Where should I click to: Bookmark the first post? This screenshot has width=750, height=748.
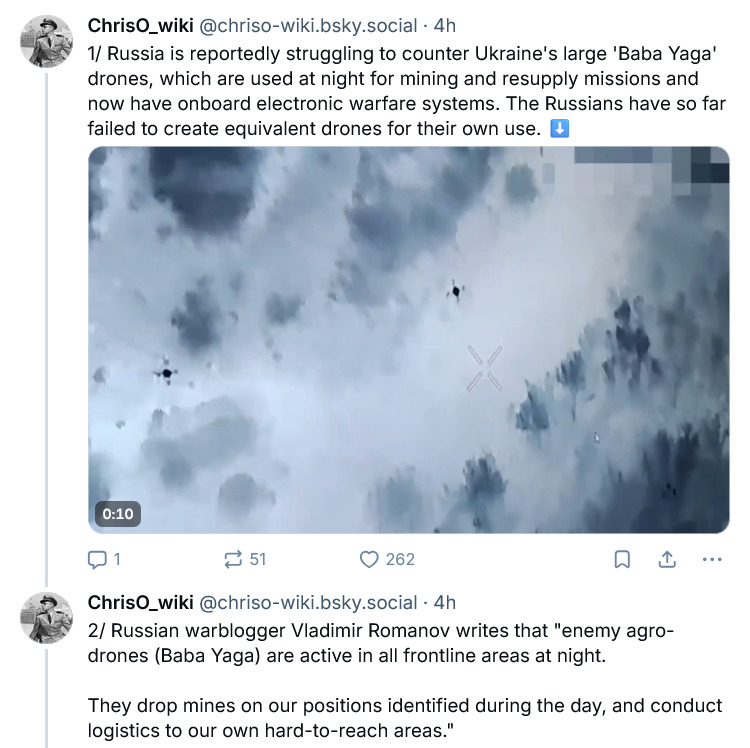622,560
